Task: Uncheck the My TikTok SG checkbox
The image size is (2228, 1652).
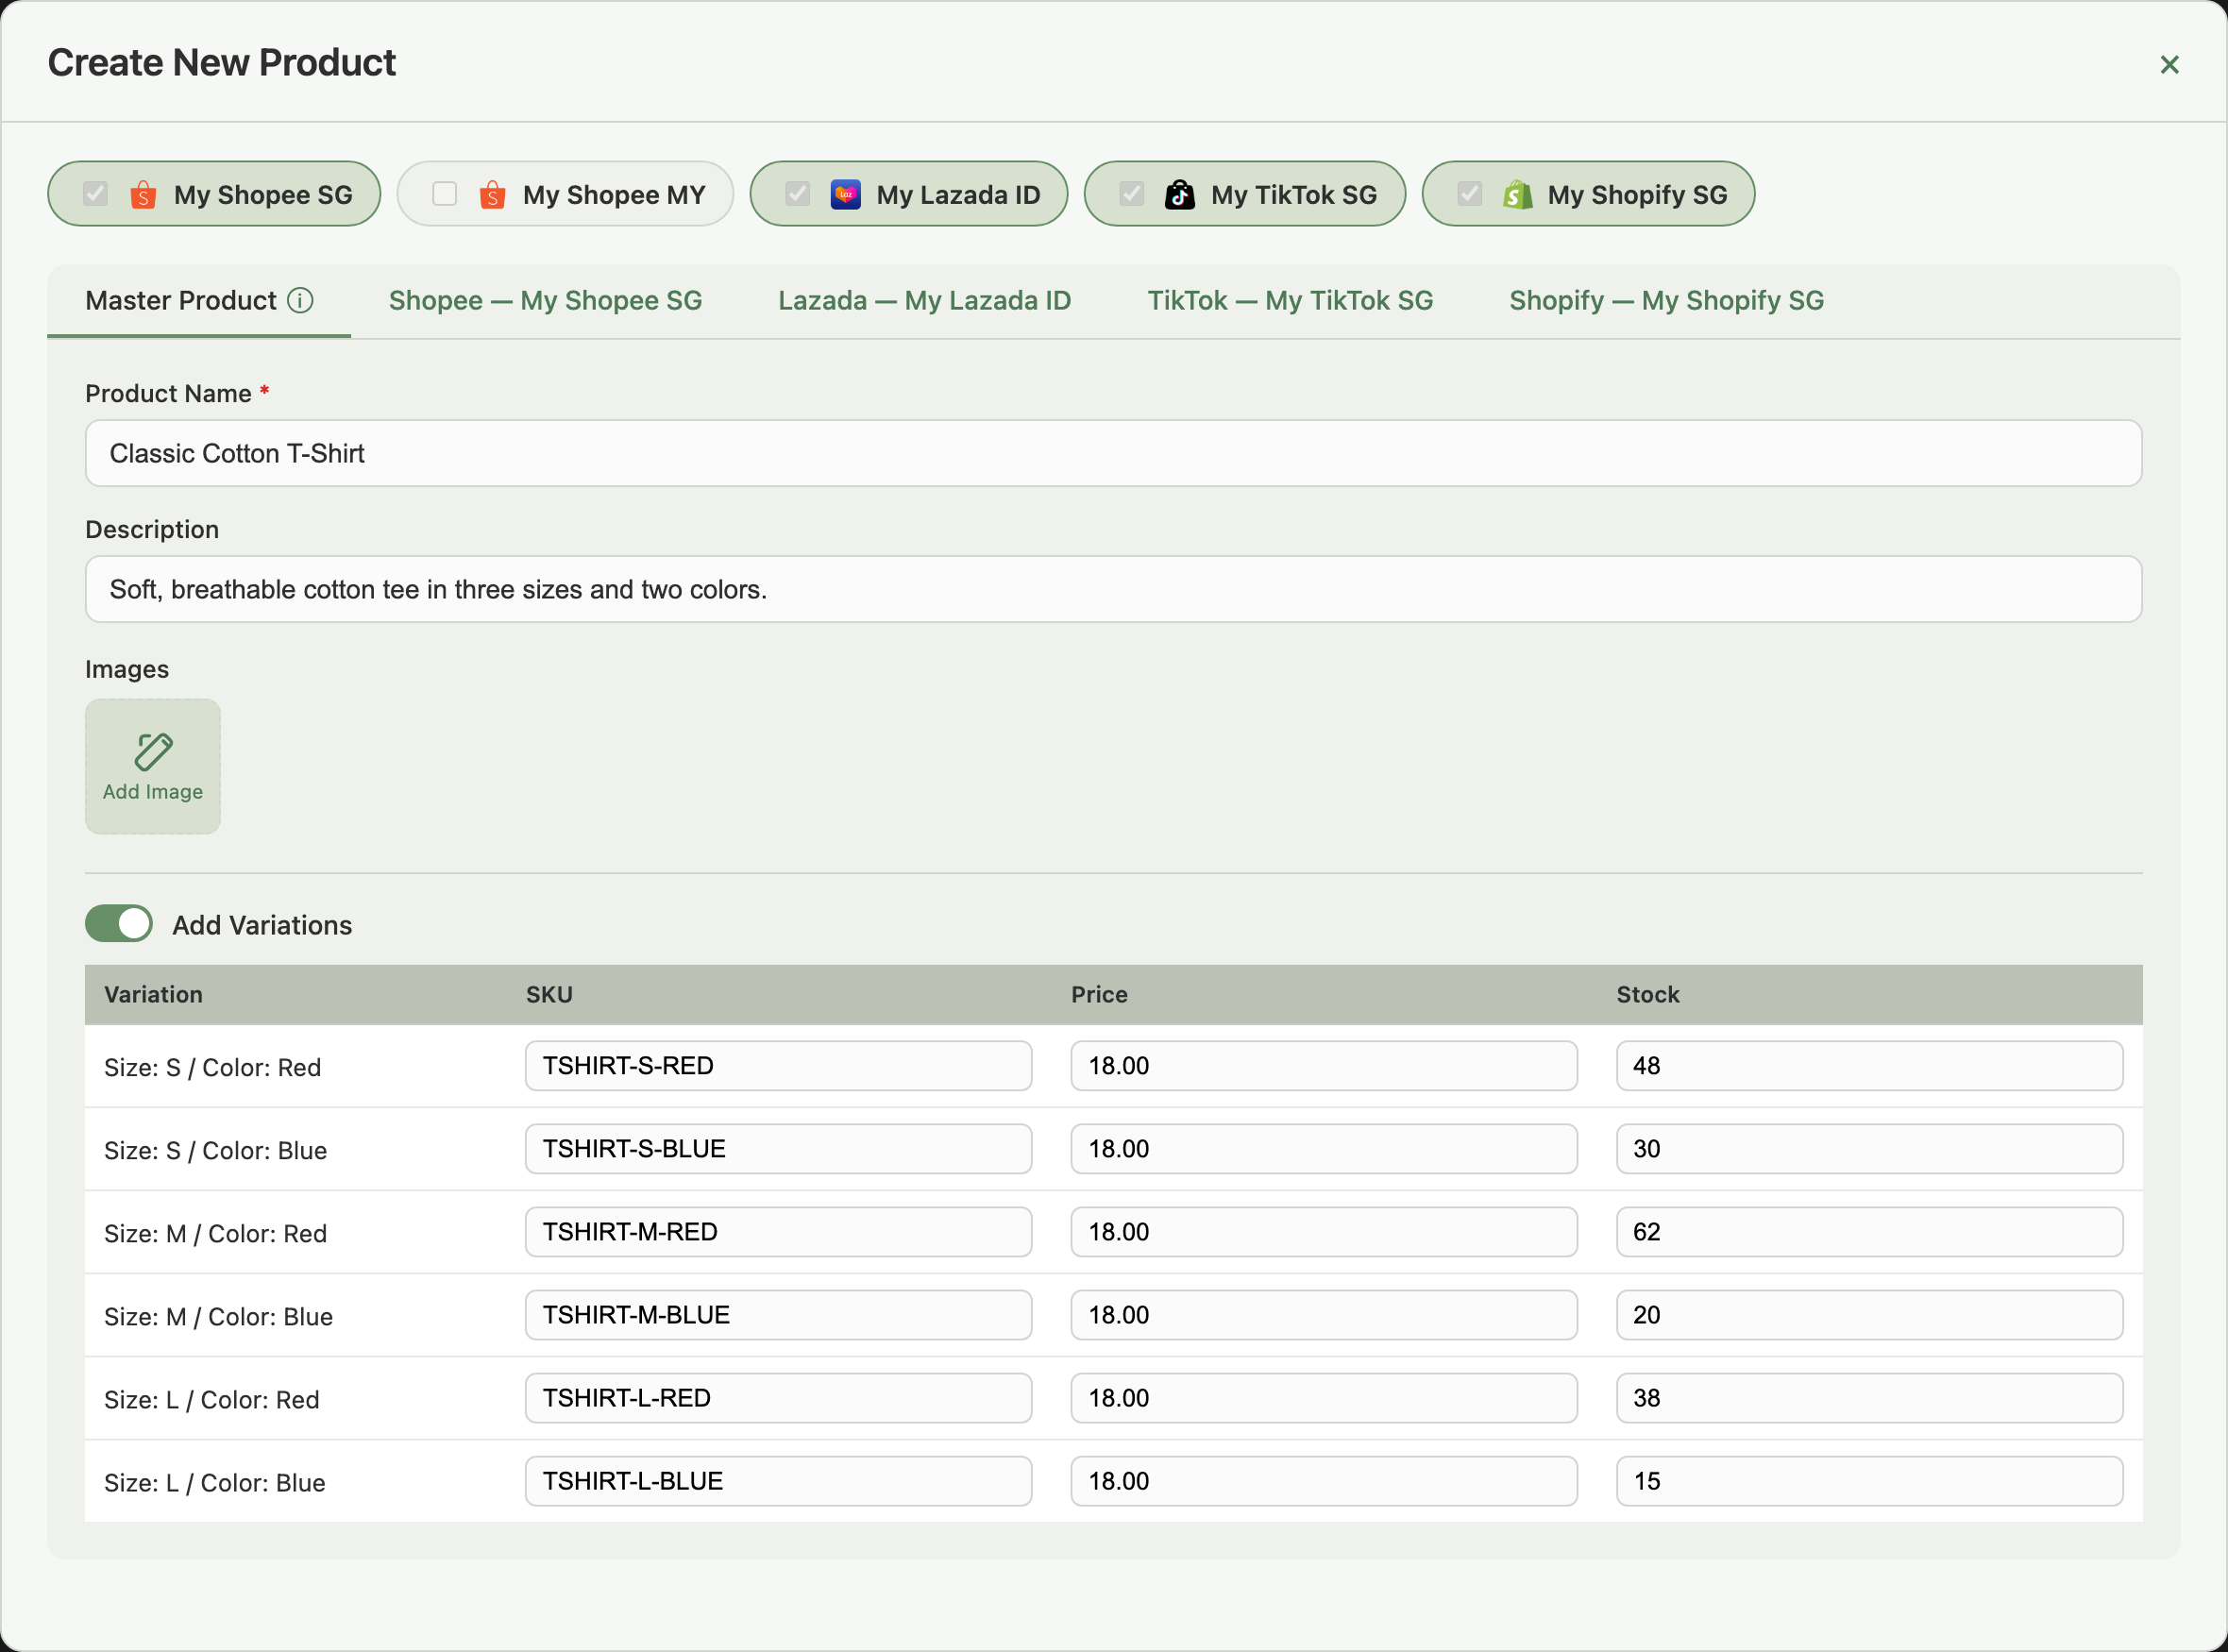Action: (1131, 194)
